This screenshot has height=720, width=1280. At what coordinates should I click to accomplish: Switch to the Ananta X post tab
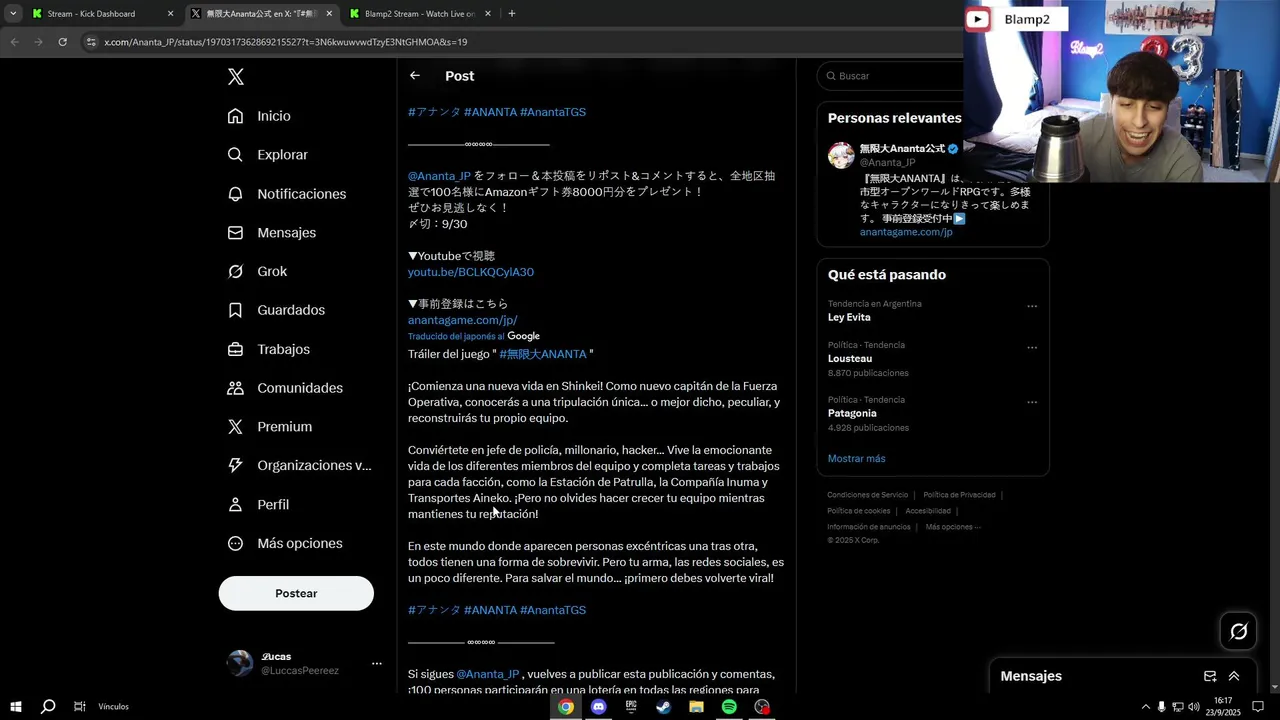(x=262, y=14)
